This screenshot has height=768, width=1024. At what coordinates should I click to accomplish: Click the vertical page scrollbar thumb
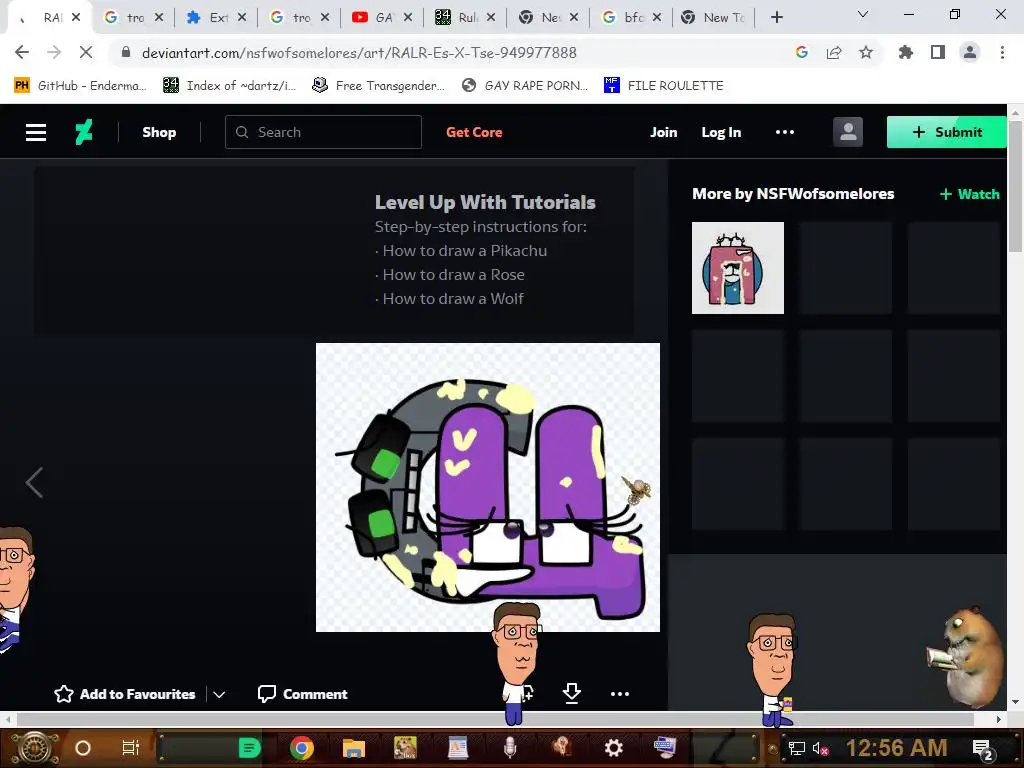[x=1015, y=186]
